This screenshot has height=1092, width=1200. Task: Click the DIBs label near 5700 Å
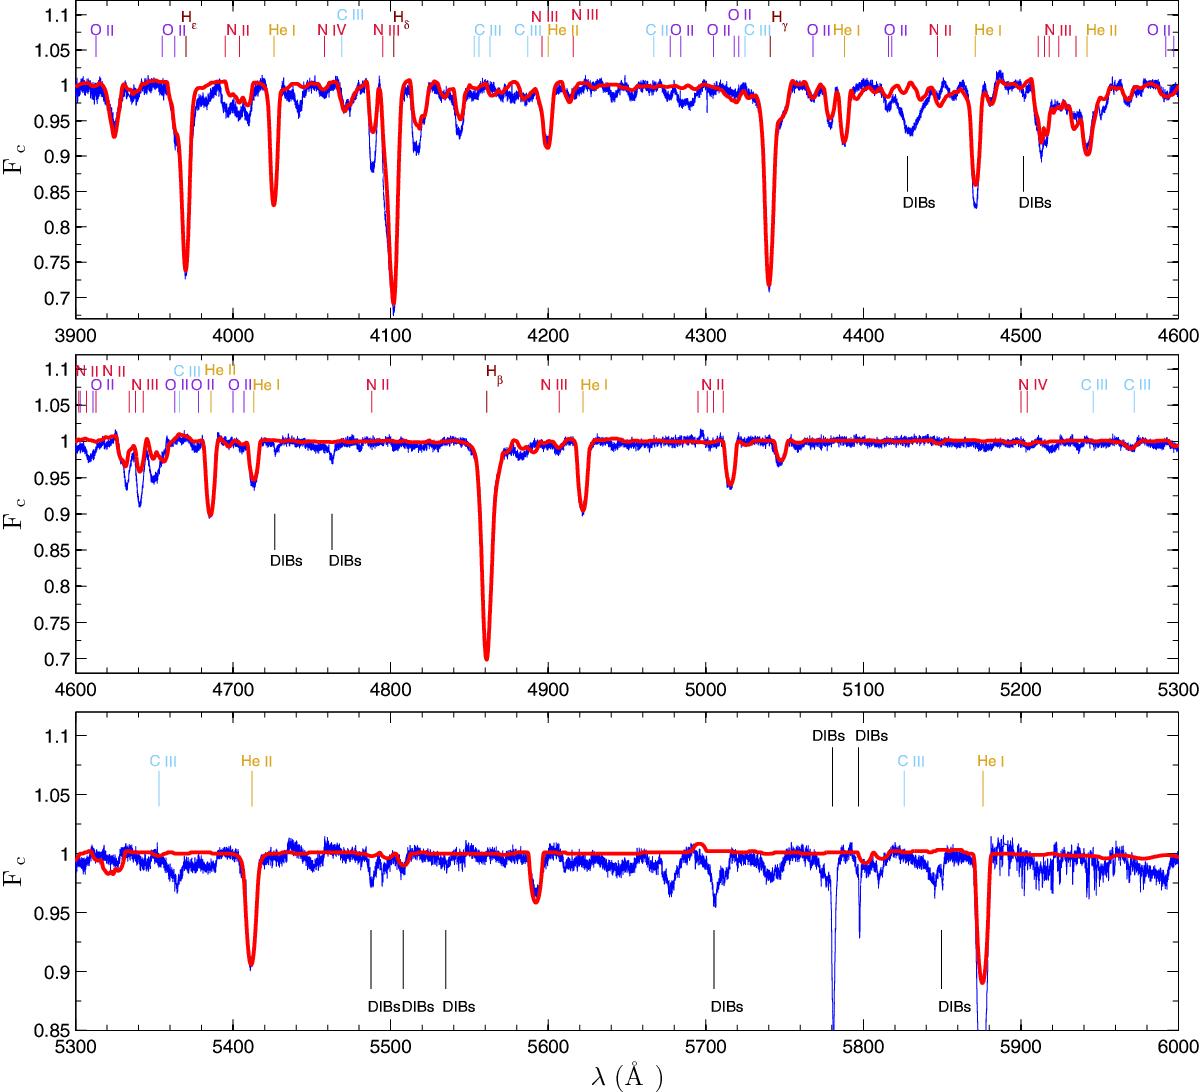727,1006
